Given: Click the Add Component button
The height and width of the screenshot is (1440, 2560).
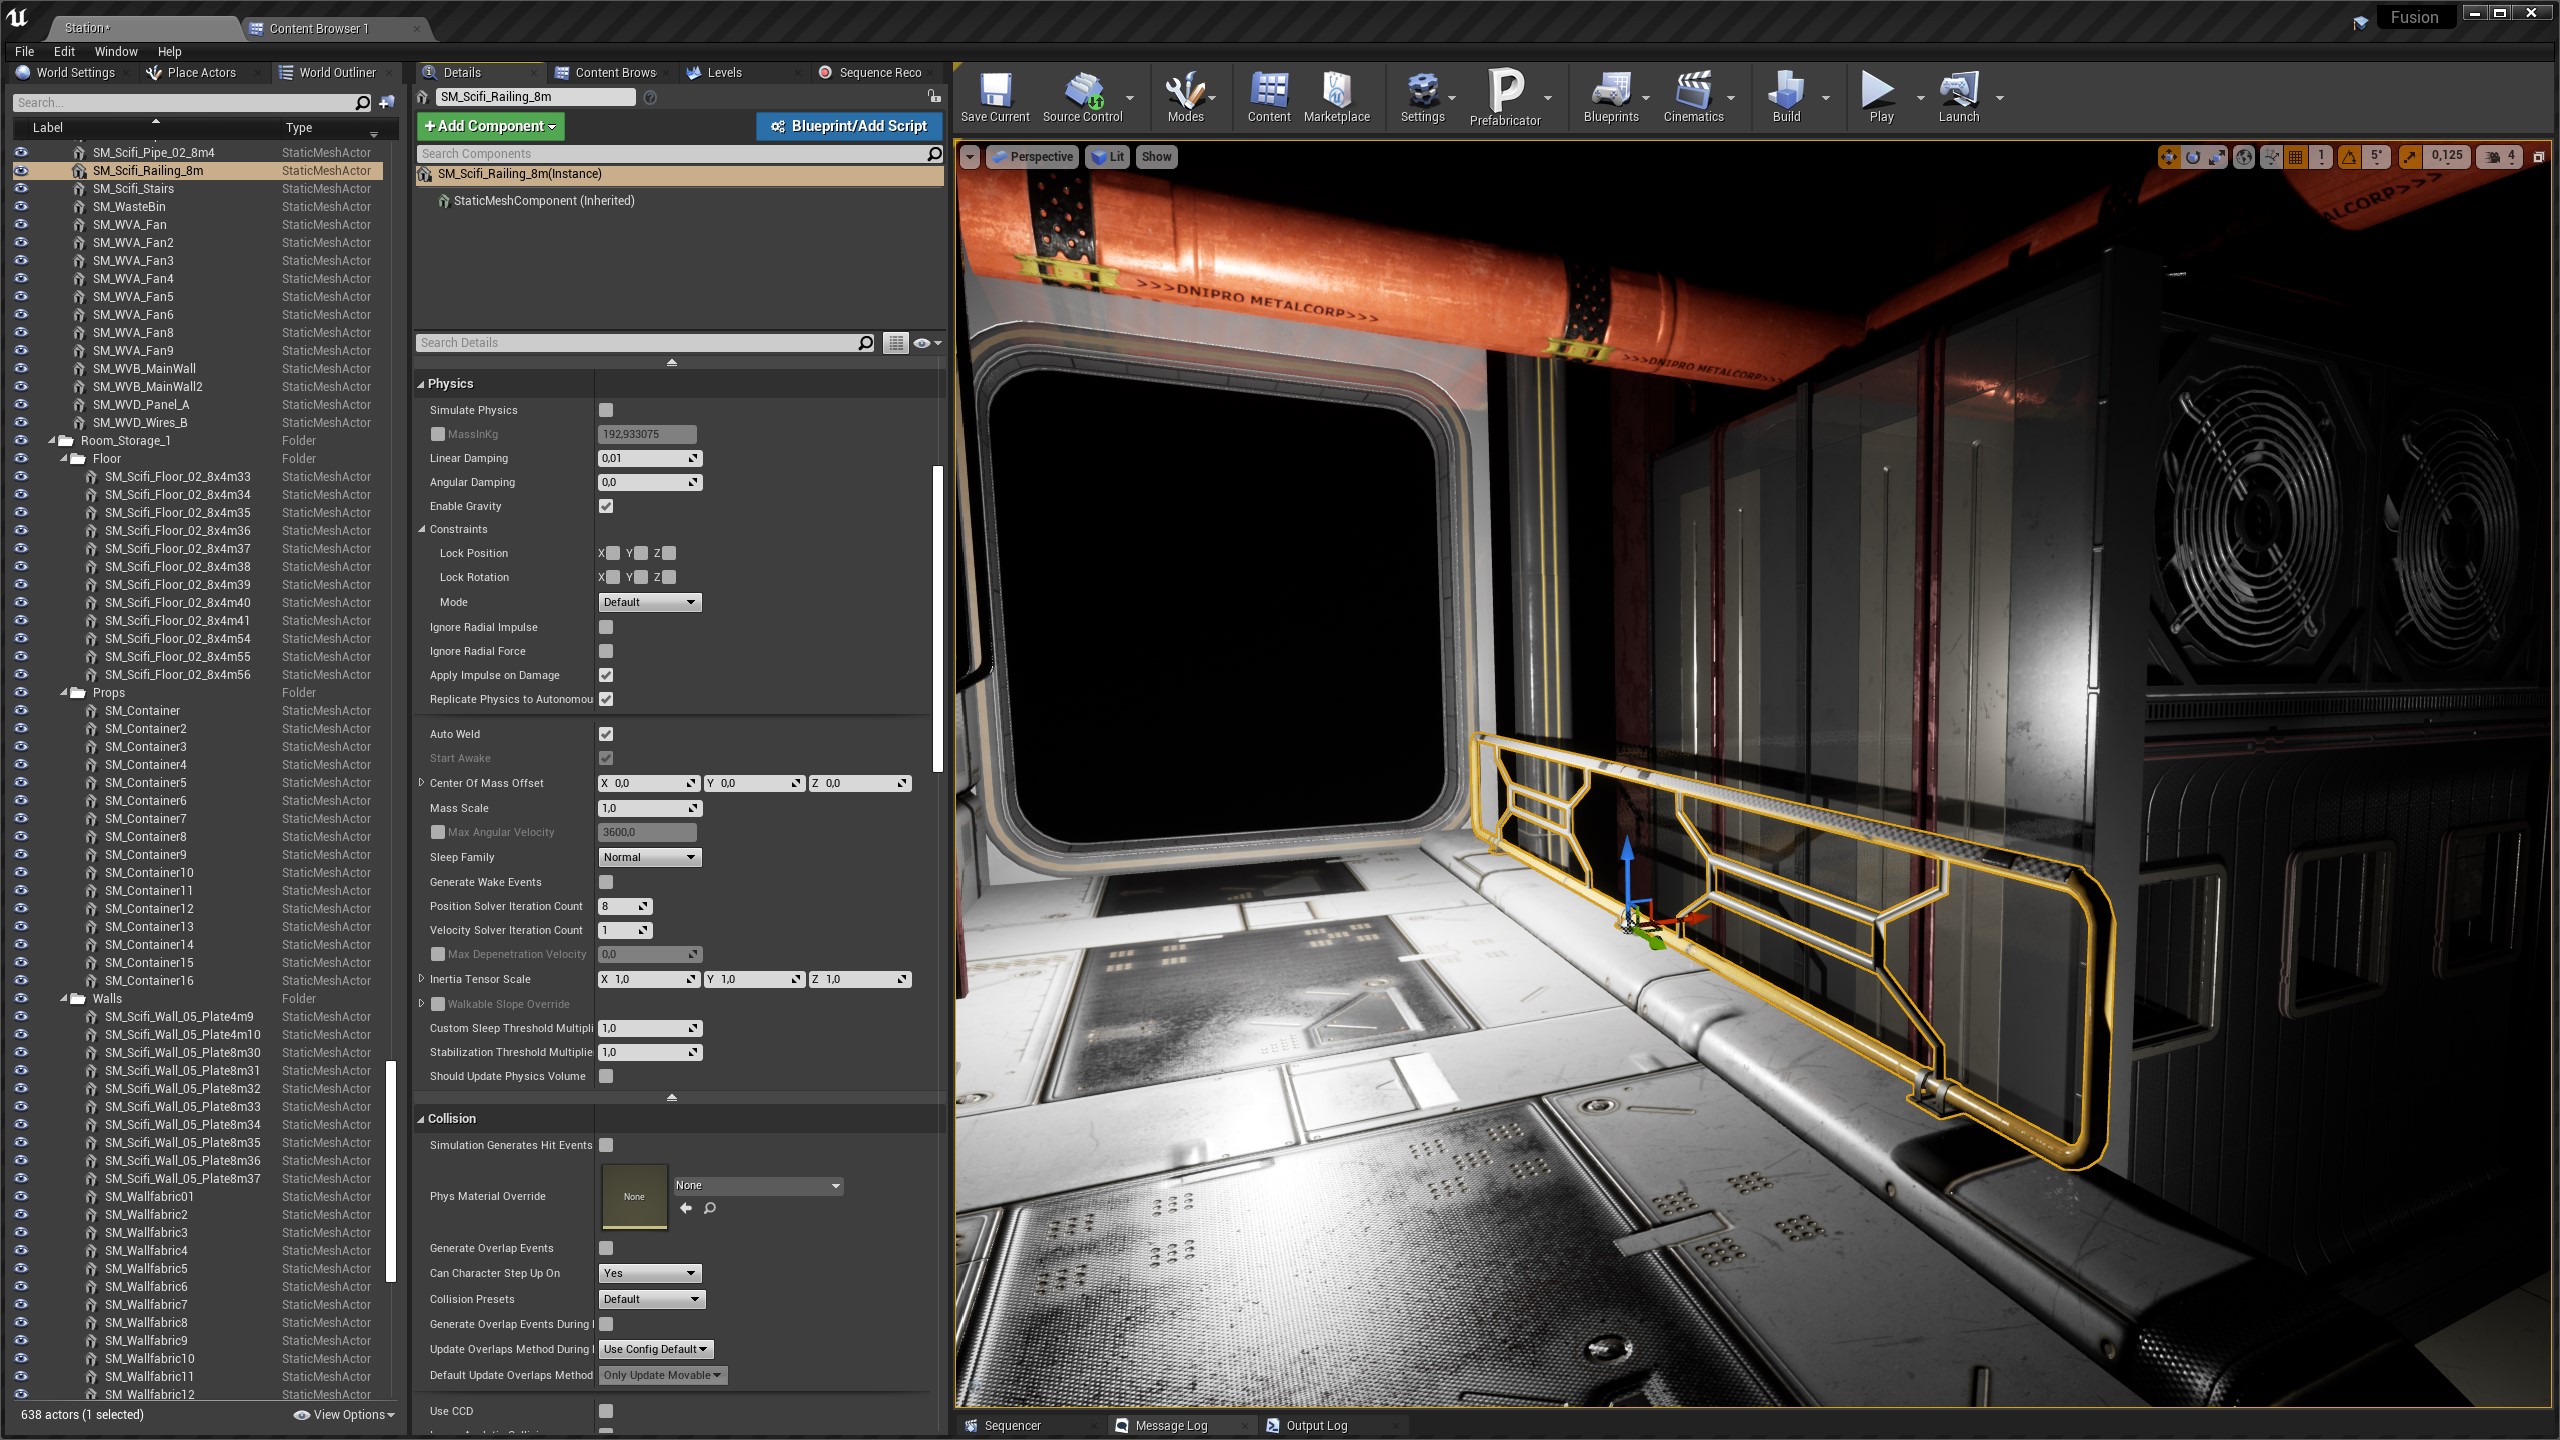Looking at the screenshot, I should coord(490,126).
